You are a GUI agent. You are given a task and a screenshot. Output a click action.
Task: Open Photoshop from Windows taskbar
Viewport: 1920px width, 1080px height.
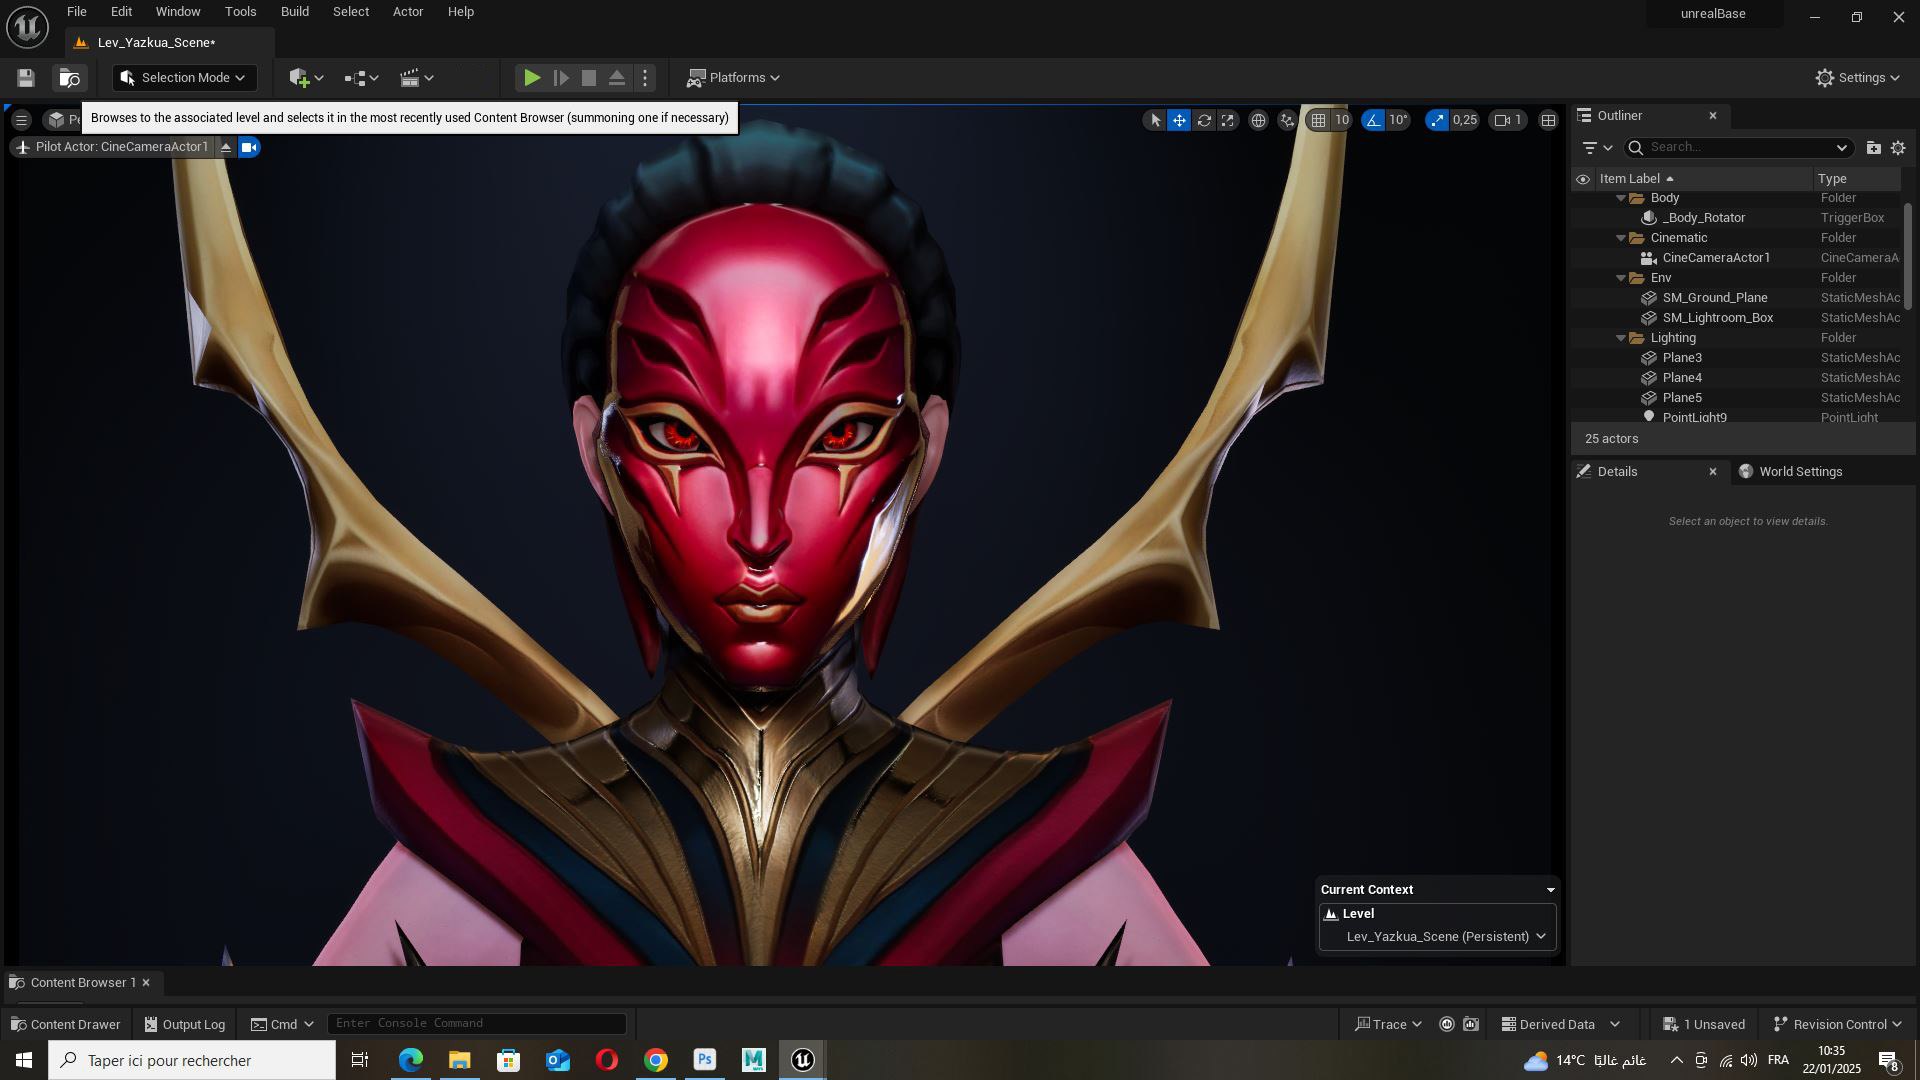(x=705, y=1061)
